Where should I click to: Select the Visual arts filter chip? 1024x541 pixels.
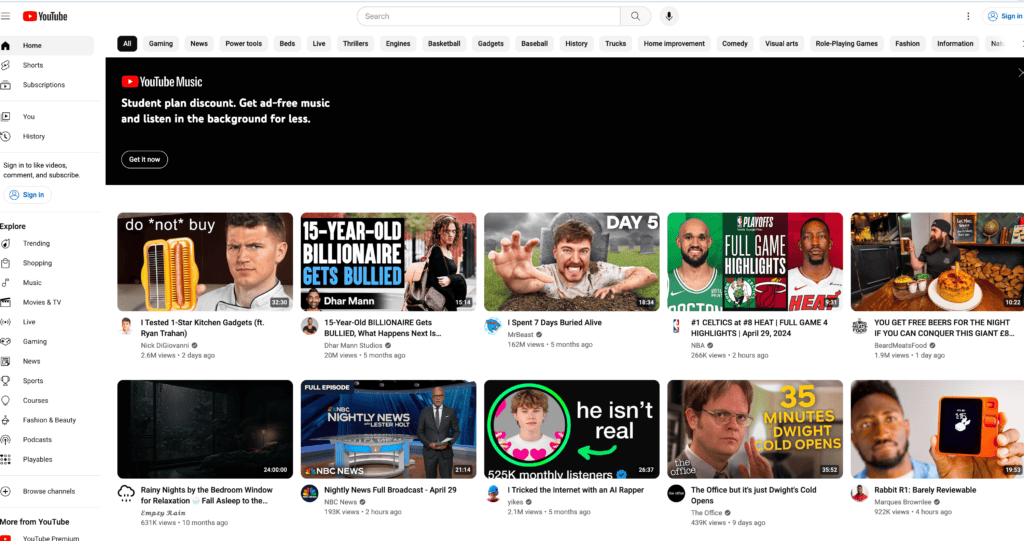781,44
